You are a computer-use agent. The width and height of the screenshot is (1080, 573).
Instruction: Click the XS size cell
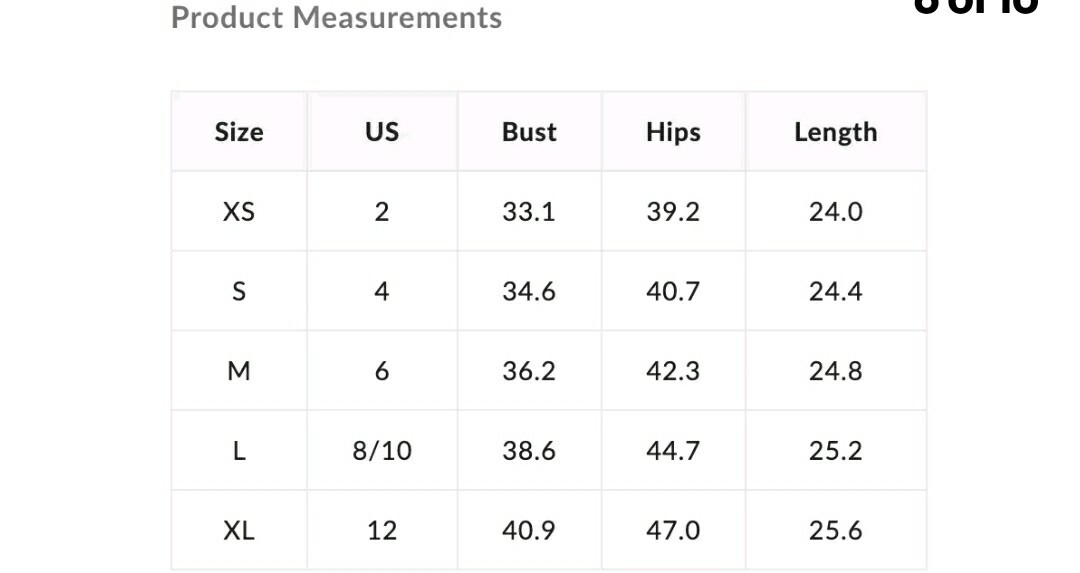239,211
